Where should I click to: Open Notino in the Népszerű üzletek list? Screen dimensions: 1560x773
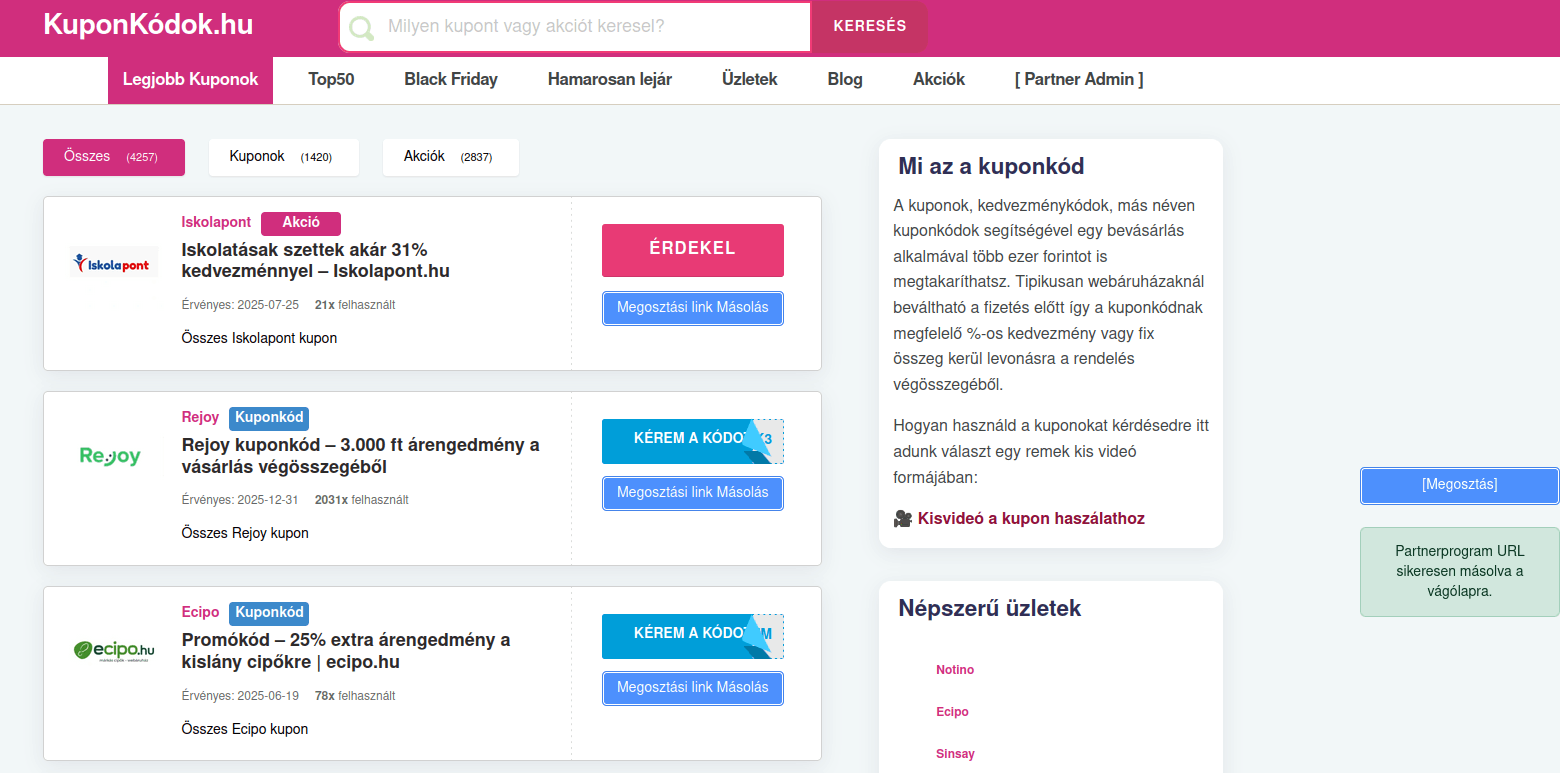coord(955,670)
